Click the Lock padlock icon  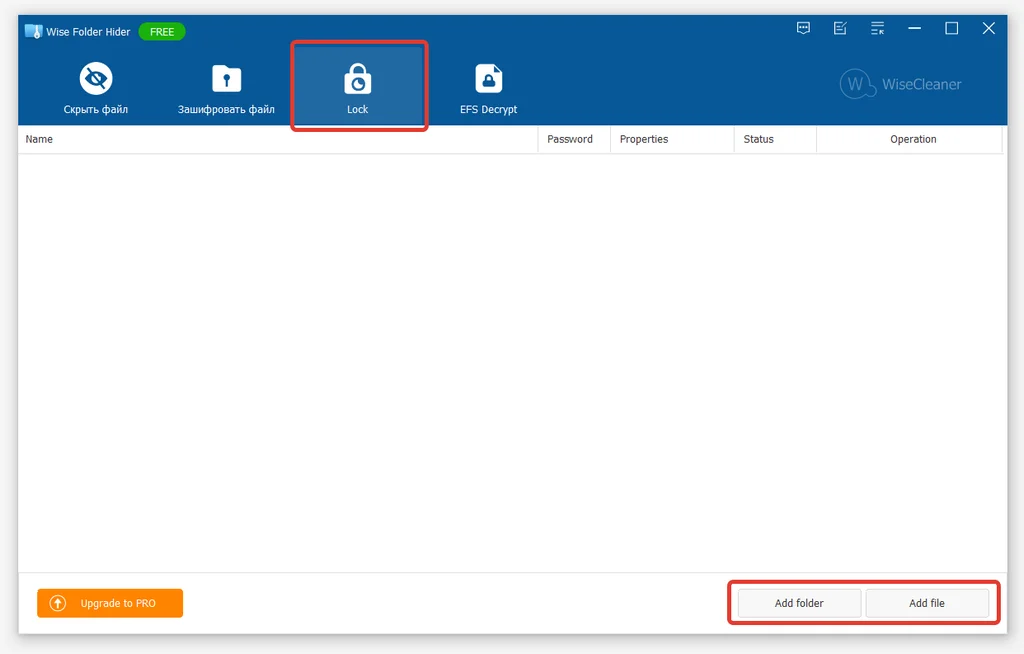pyautogui.click(x=357, y=79)
